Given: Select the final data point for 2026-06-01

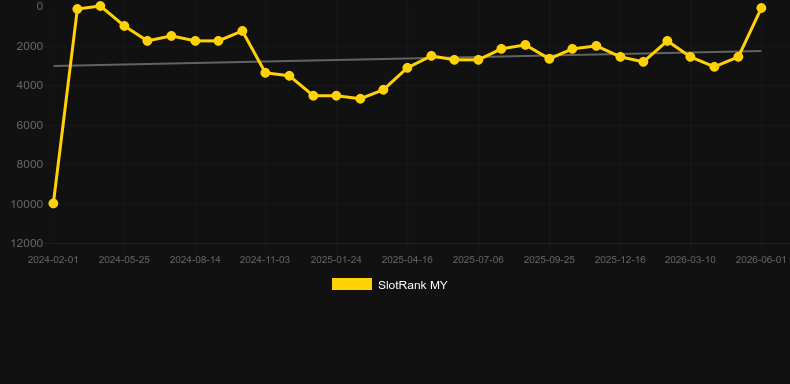Looking at the screenshot, I should click(761, 8).
